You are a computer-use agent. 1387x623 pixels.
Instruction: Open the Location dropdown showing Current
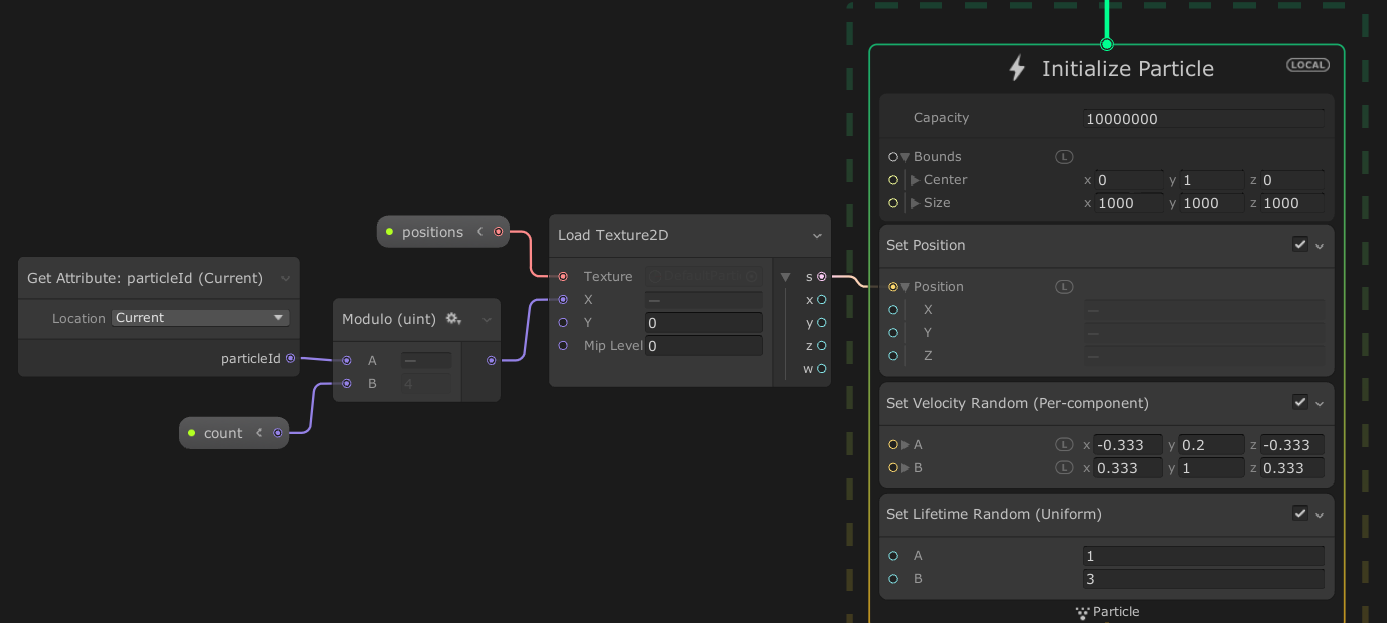(x=199, y=317)
